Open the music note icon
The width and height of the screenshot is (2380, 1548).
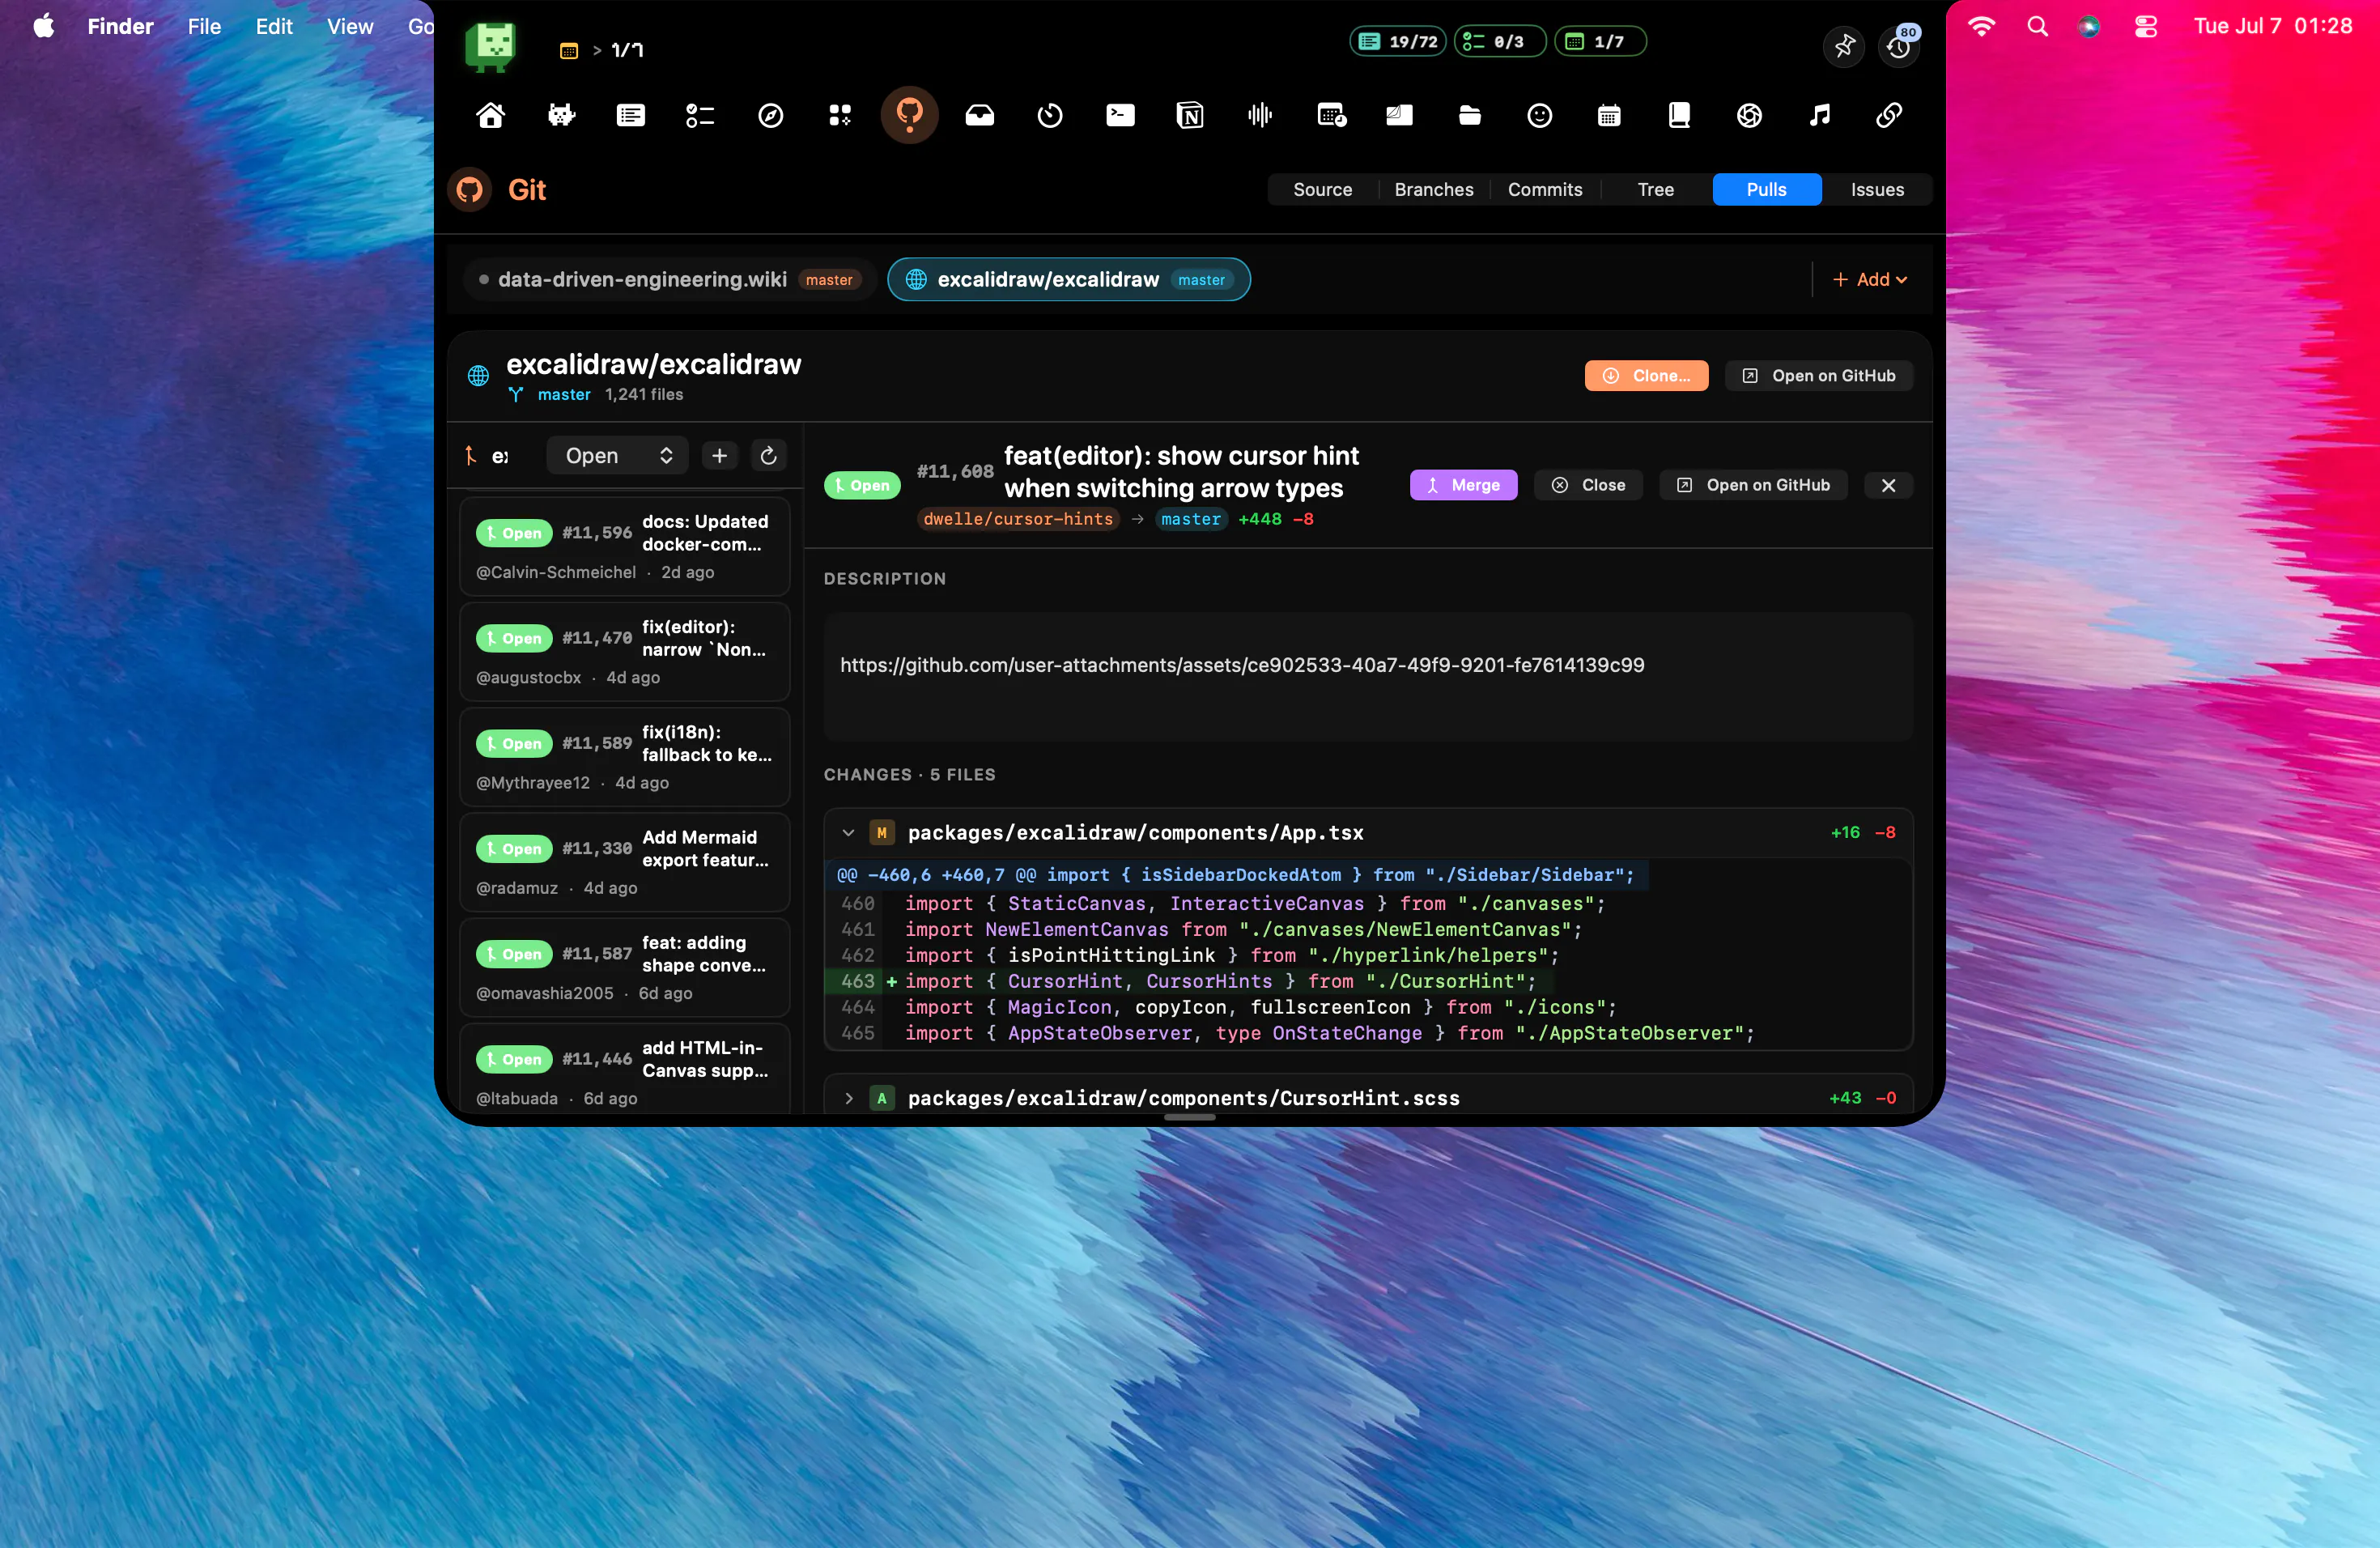click(x=1819, y=115)
